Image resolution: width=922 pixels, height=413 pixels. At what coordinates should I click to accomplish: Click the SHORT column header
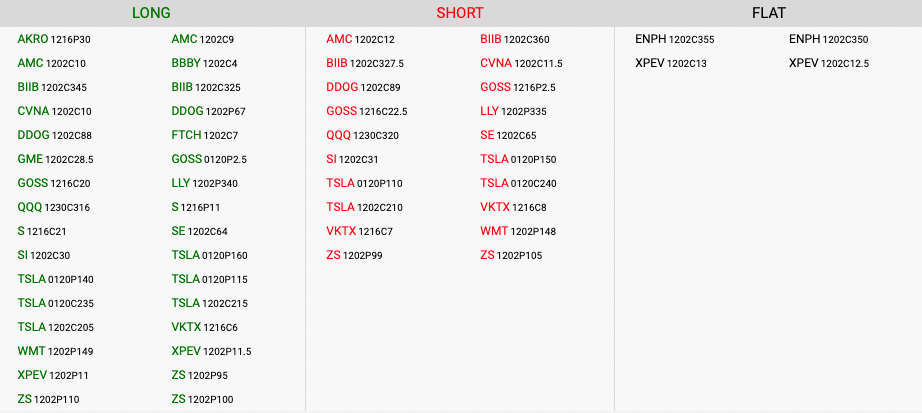click(459, 13)
